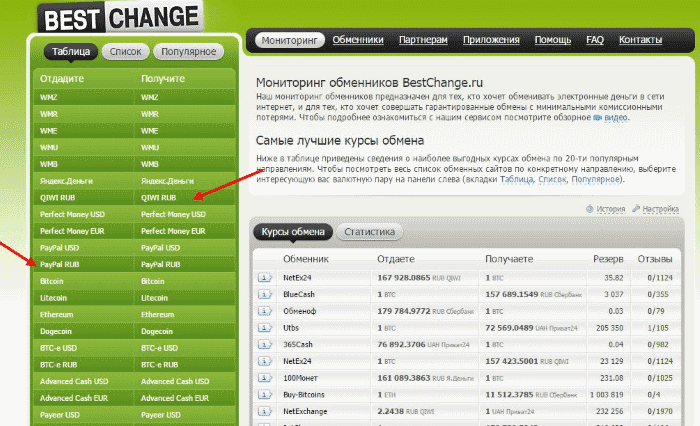
Task: Click the Список link in description text
Action: coord(552,180)
